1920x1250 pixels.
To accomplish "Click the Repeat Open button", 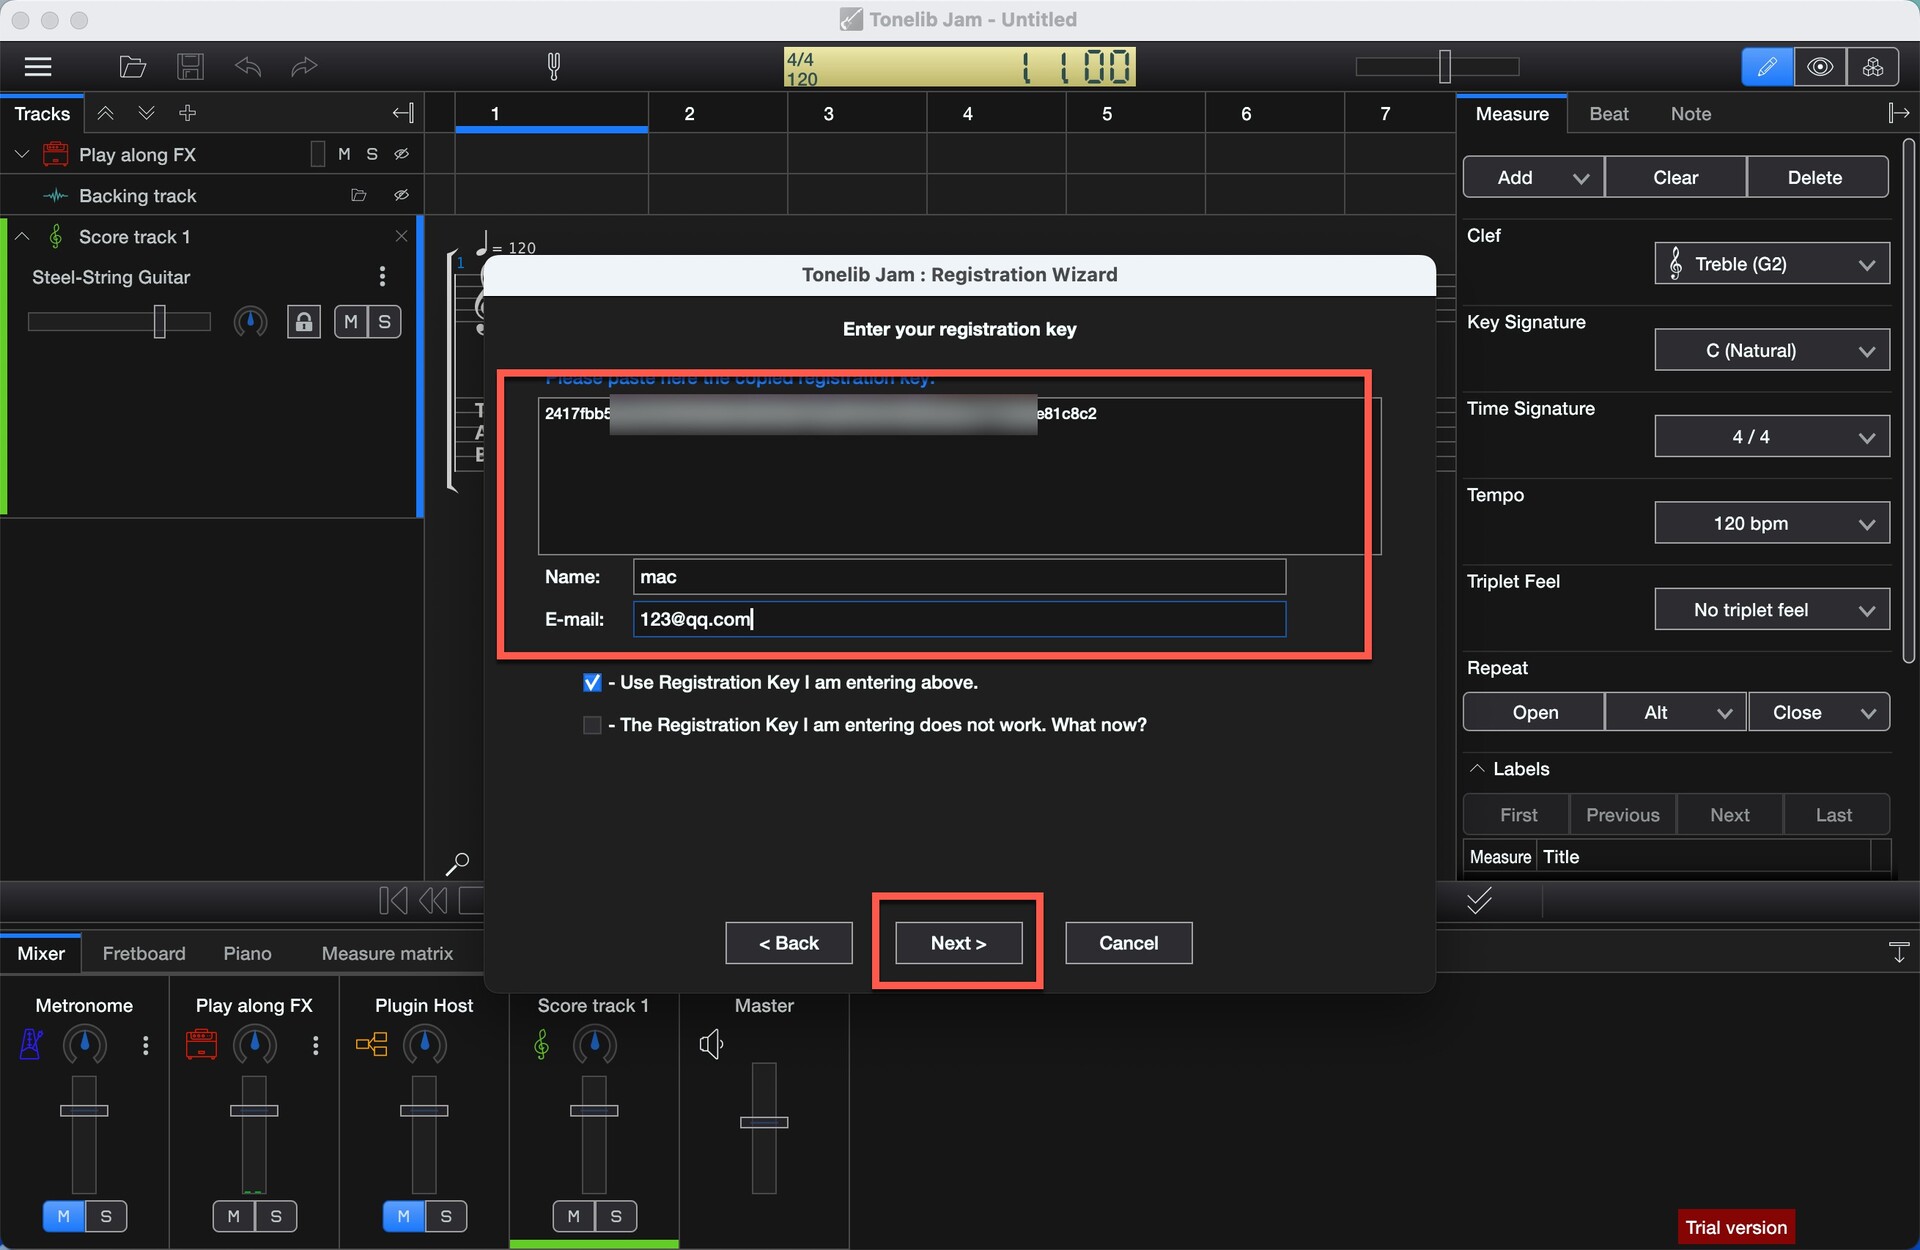I will pos(1535,712).
